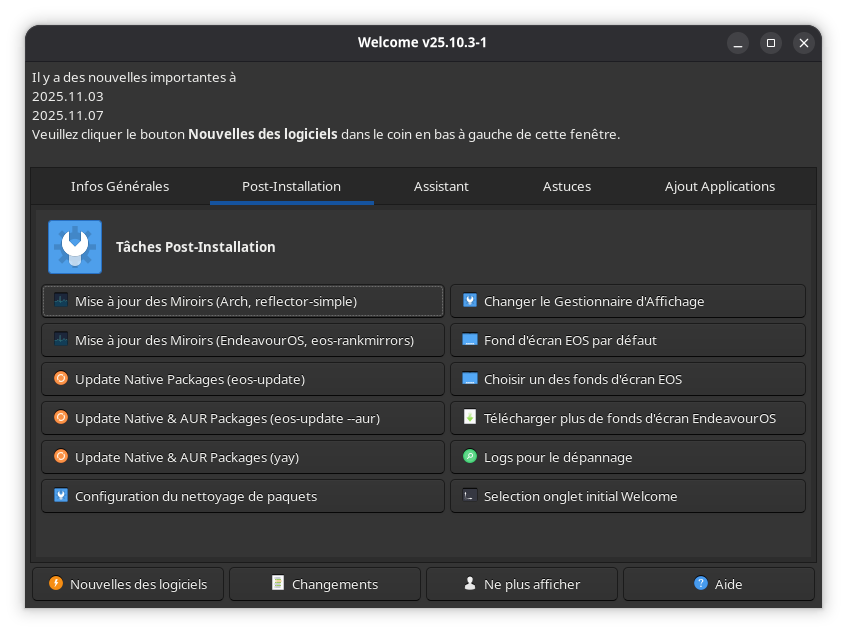Image resolution: width=847 pixels, height=633 pixels.
Task: Run Update Native & AUR Packages (yay)
Action: (x=243, y=457)
